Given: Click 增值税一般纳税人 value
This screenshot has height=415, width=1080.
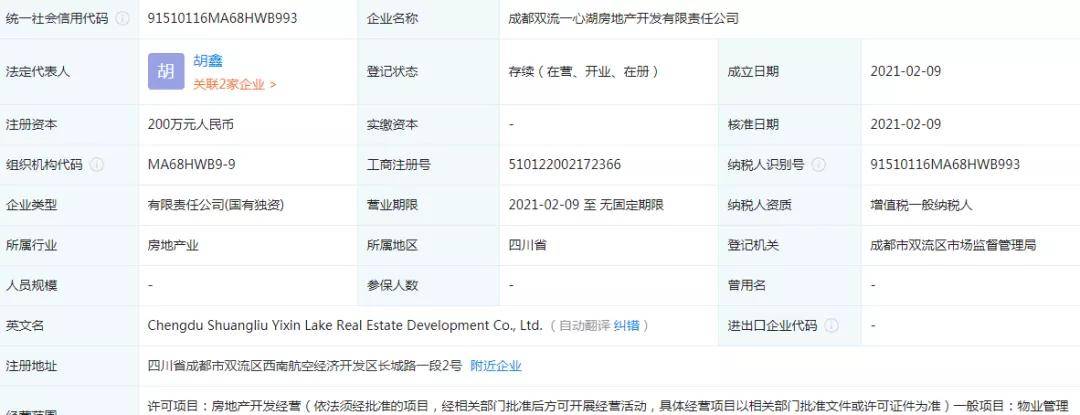Looking at the screenshot, I should [922, 205].
